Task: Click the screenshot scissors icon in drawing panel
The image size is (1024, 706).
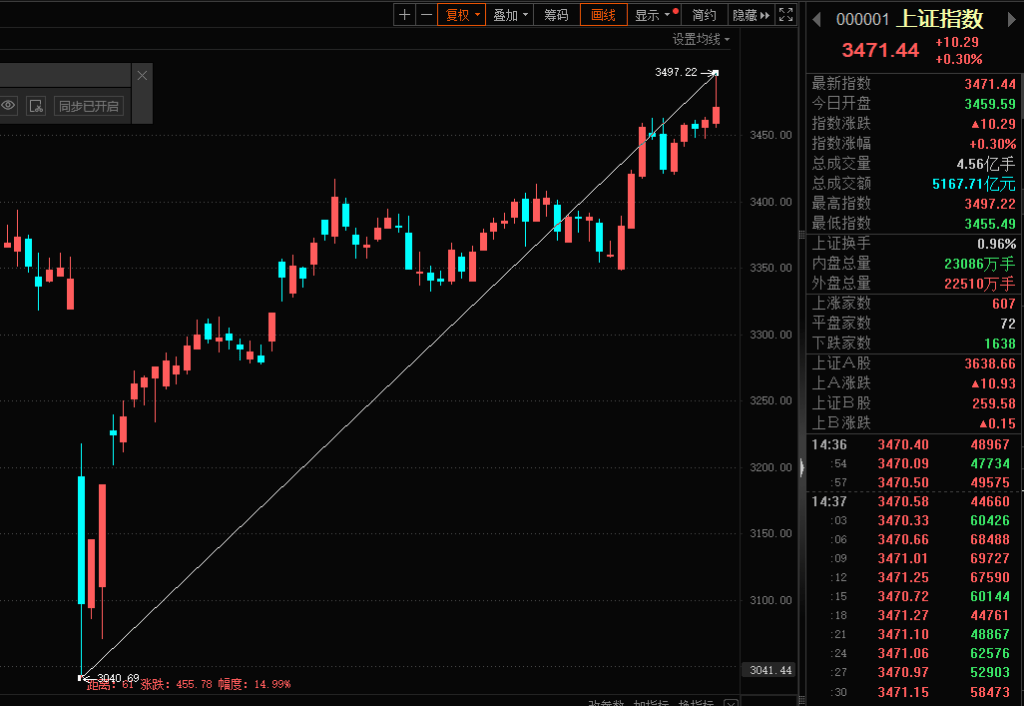Action: 36,105
